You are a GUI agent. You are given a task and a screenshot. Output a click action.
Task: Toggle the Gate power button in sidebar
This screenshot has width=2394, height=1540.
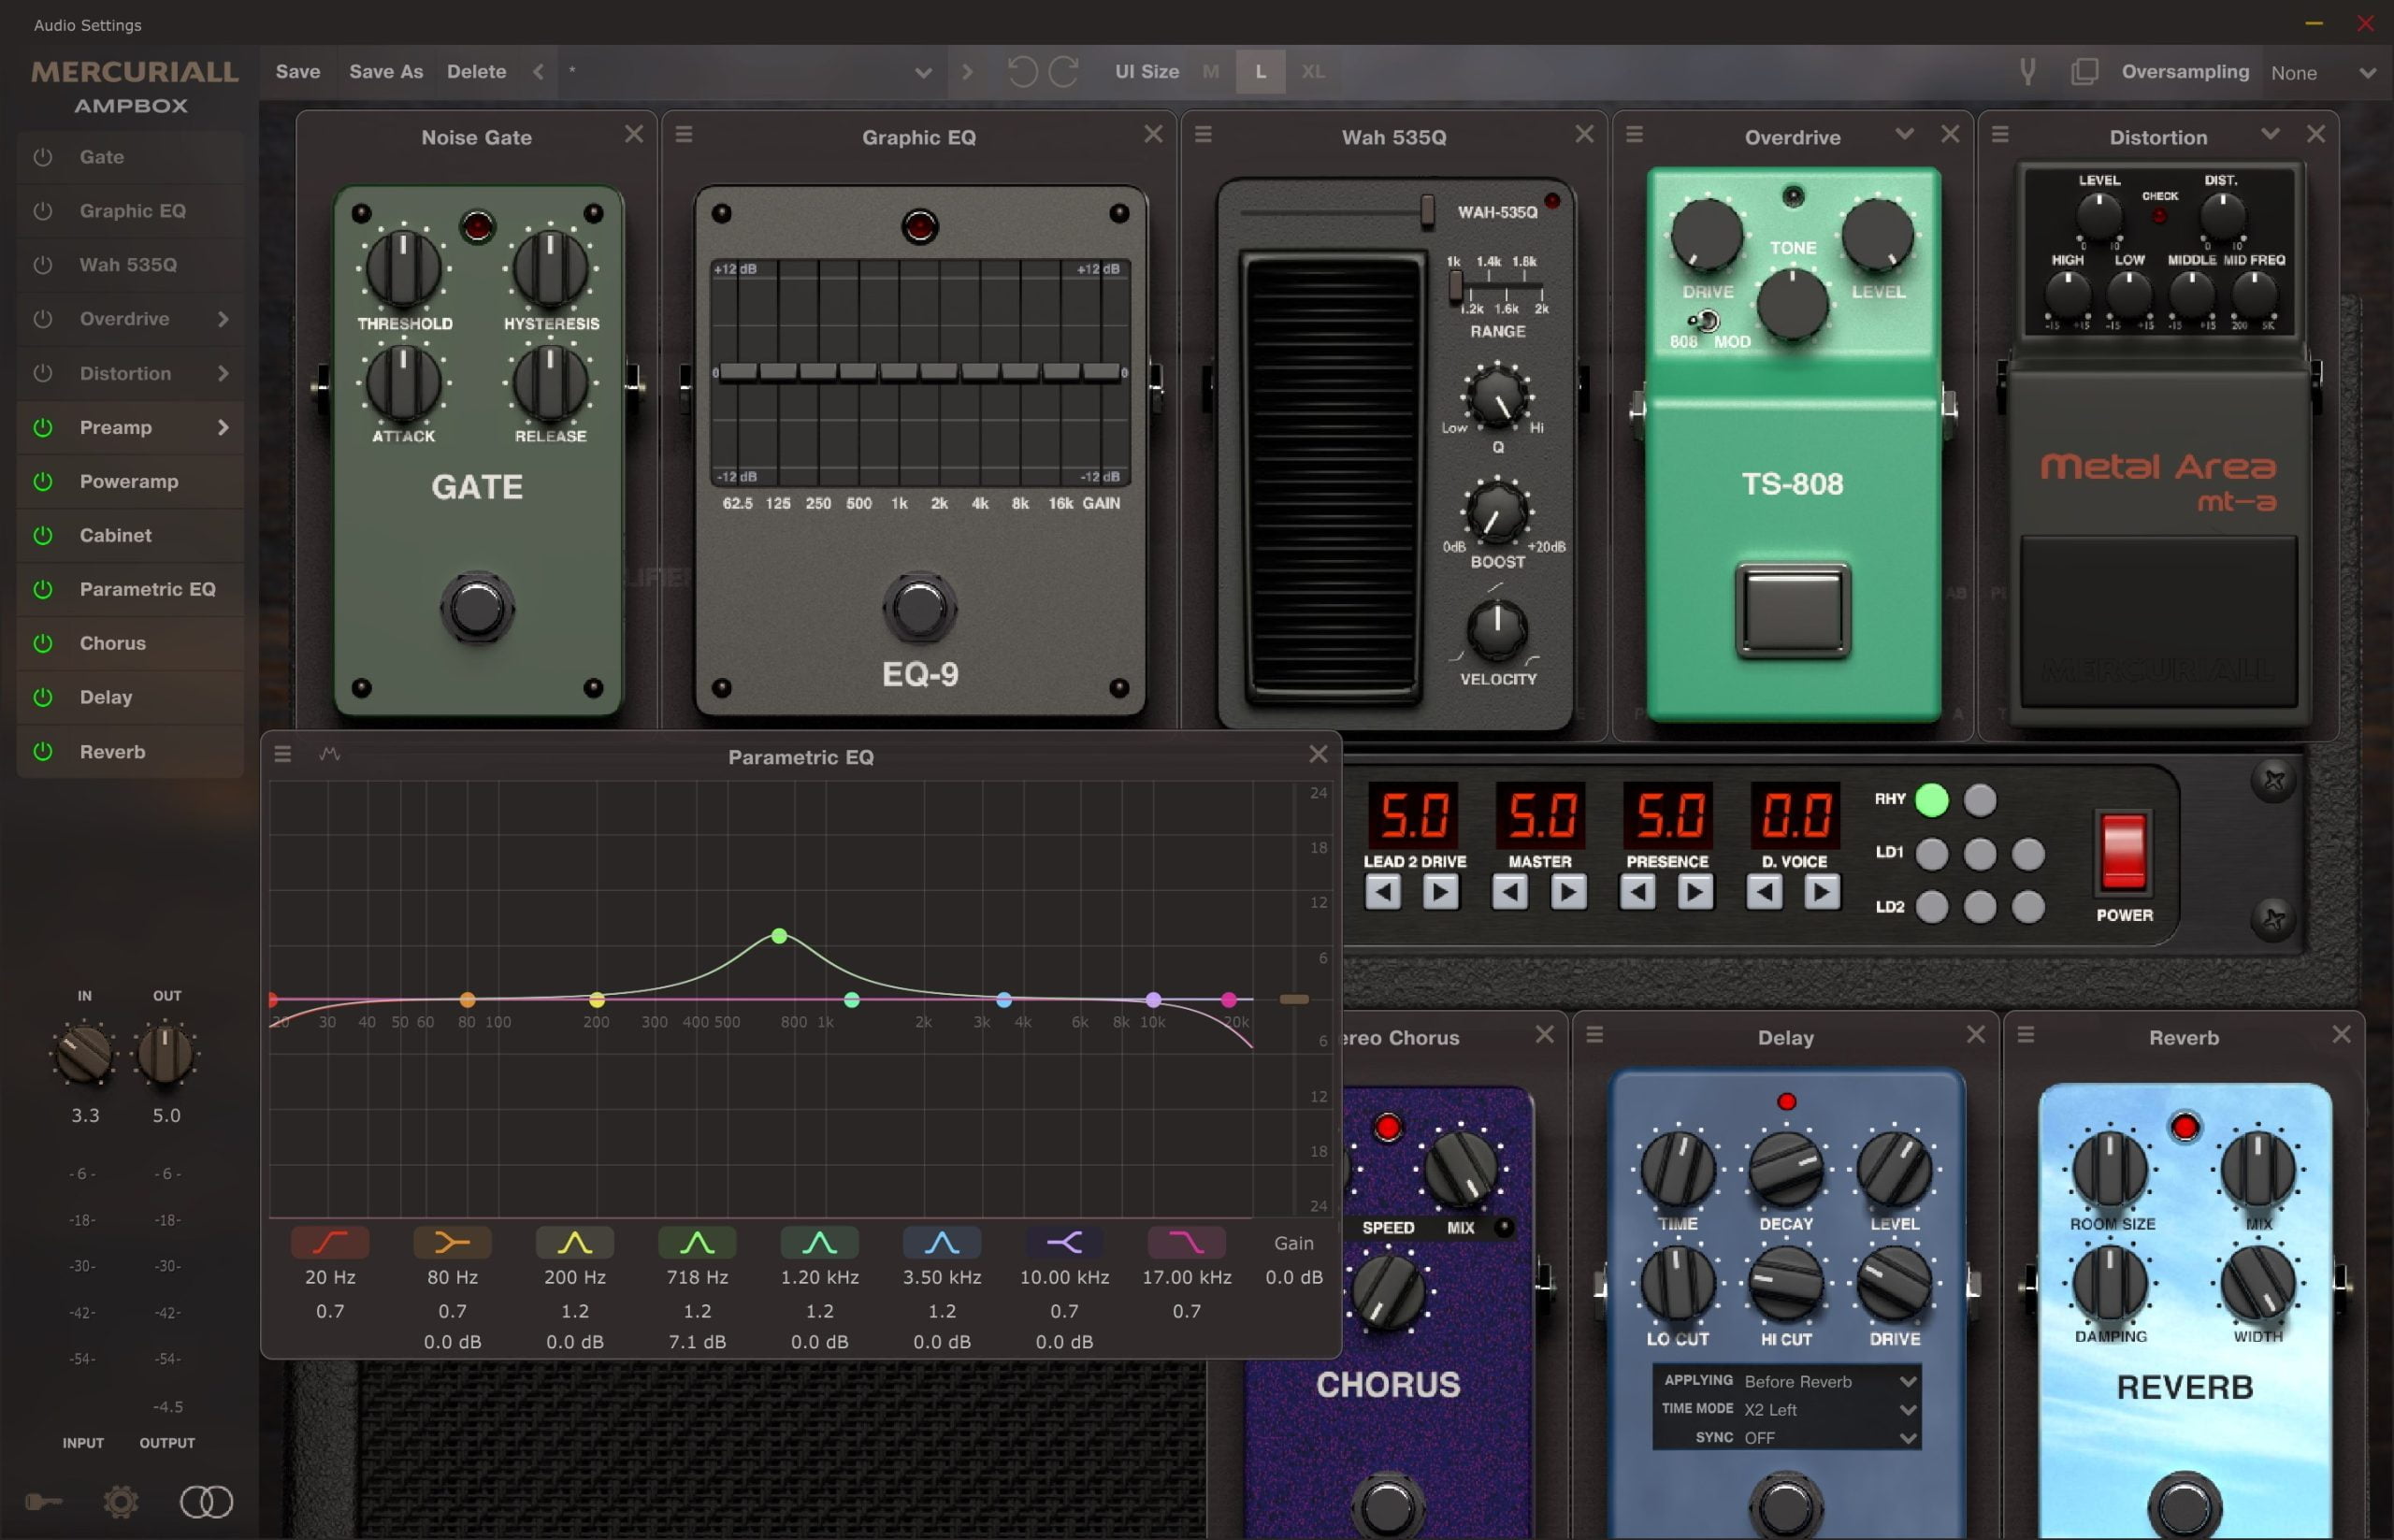click(42, 157)
